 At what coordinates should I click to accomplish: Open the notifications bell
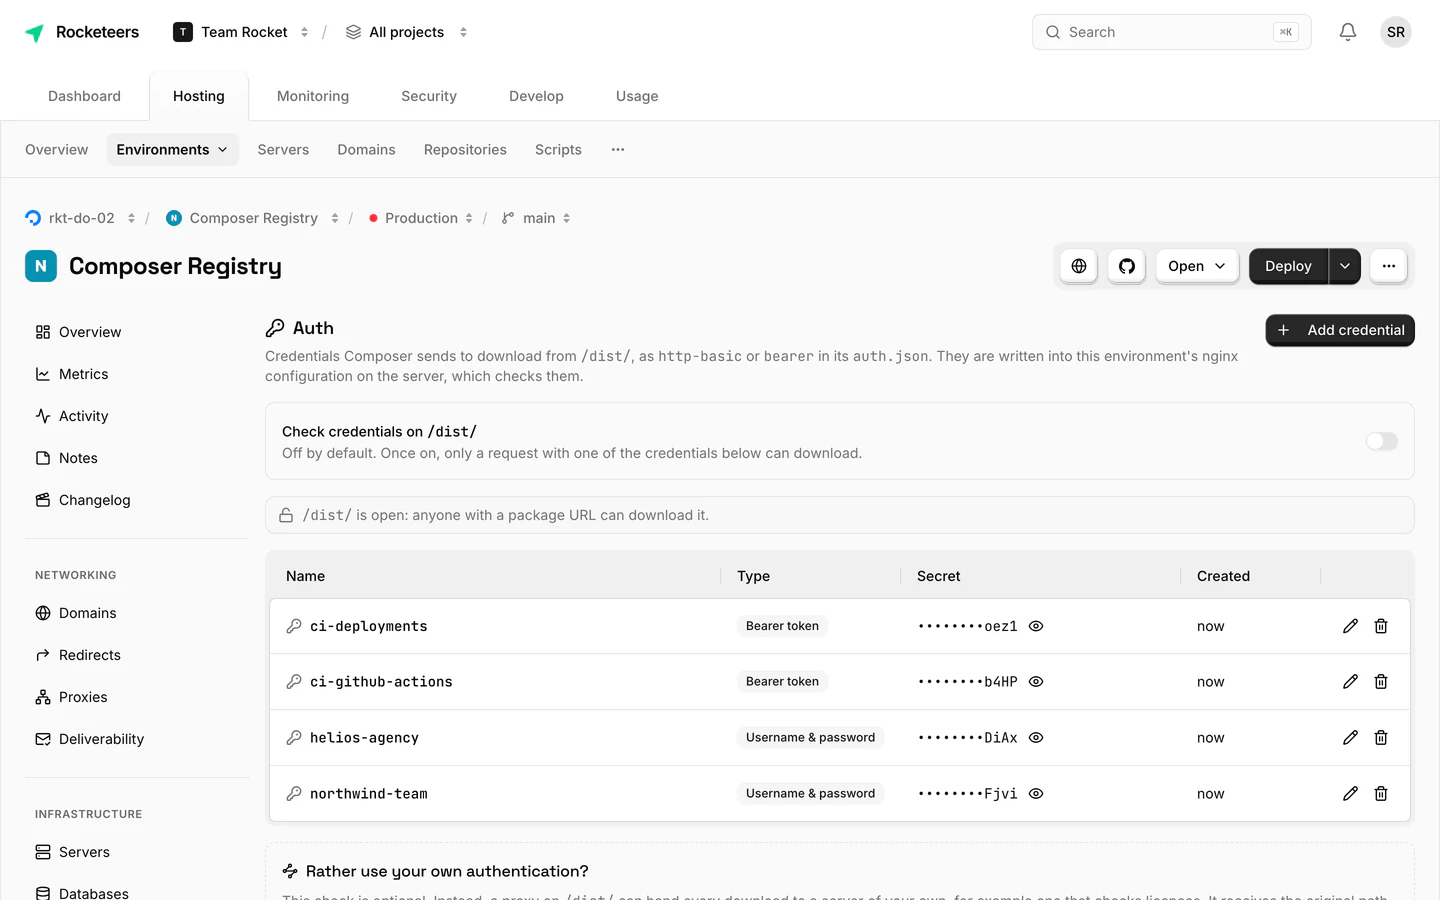coord(1348,32)
